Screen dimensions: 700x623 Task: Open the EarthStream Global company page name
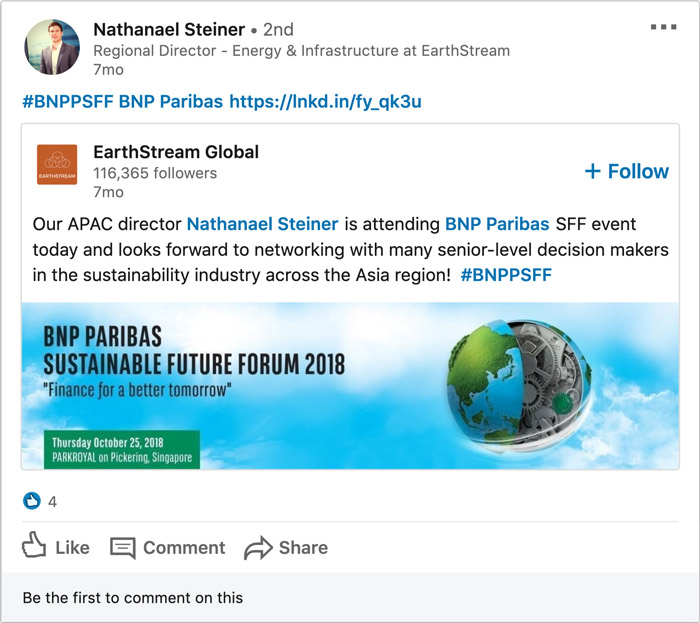[176, 152]
